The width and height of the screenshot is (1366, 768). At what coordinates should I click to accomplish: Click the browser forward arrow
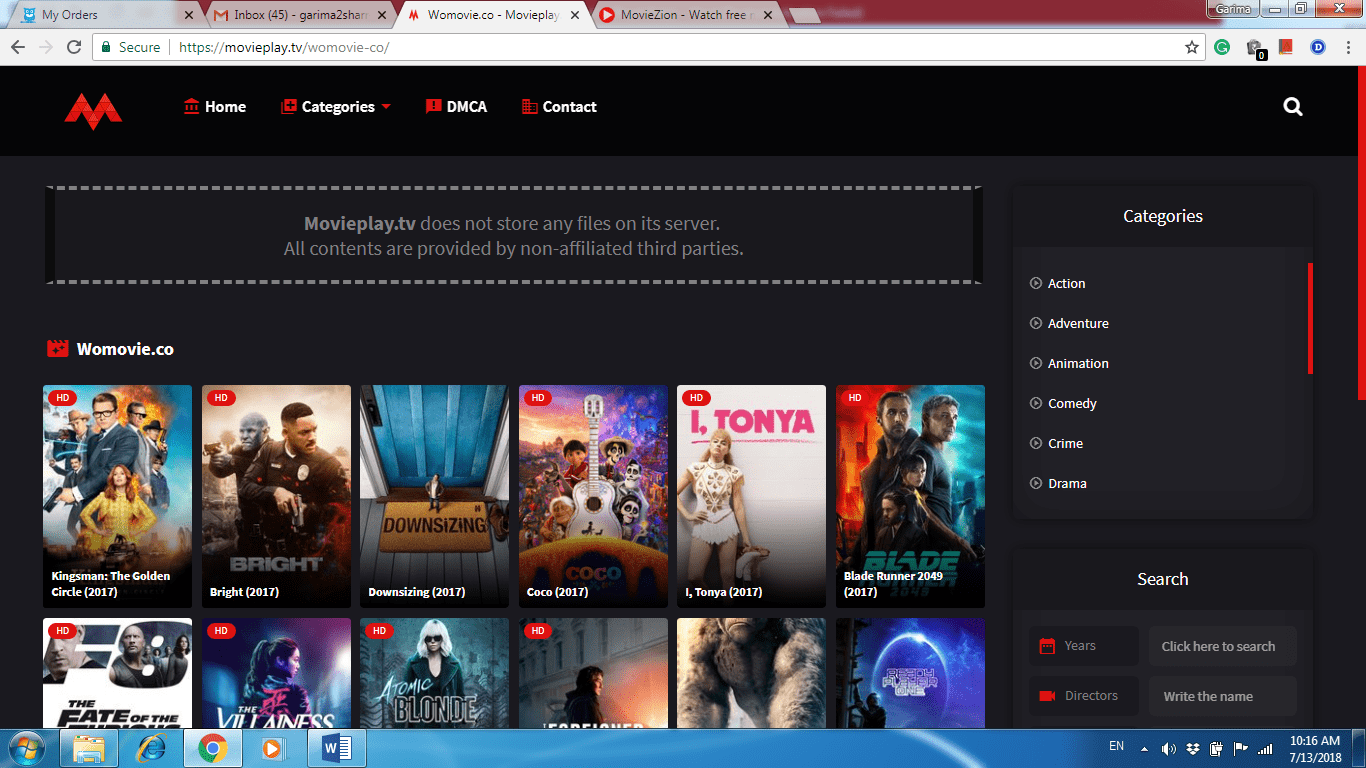[x=46, y=47]
